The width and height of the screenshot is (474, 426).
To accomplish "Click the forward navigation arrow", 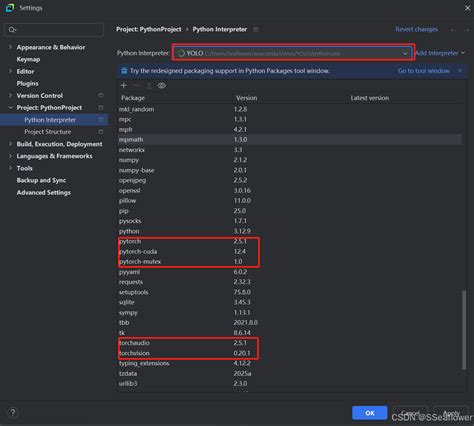I will pyautogui.click(x=466, y=30).
